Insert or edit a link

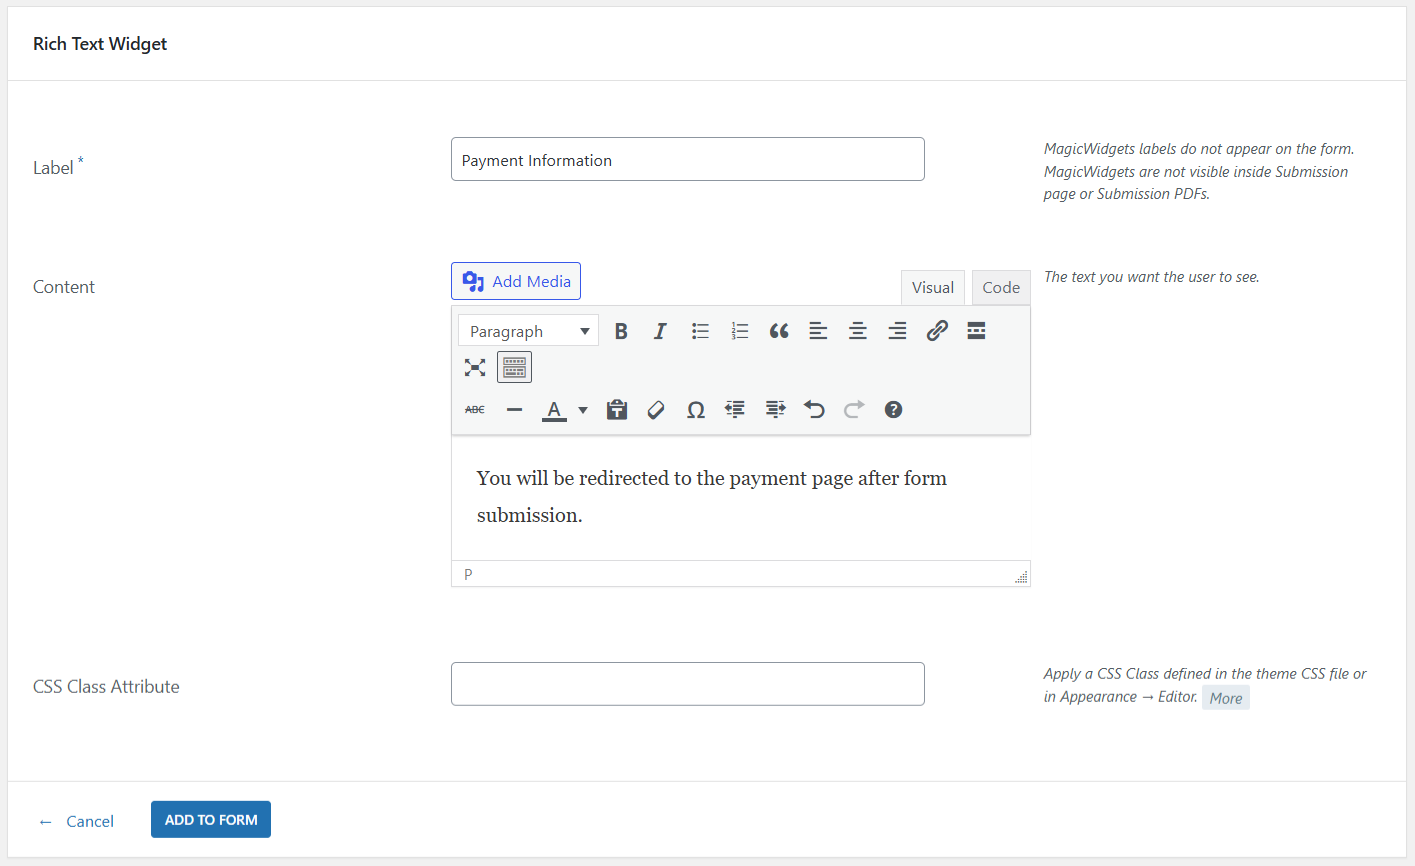[x=937, y=331]
